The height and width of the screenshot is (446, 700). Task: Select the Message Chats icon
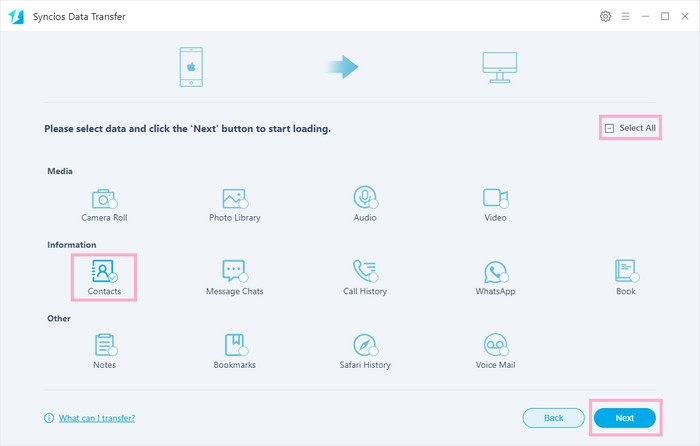coord(235,271)
